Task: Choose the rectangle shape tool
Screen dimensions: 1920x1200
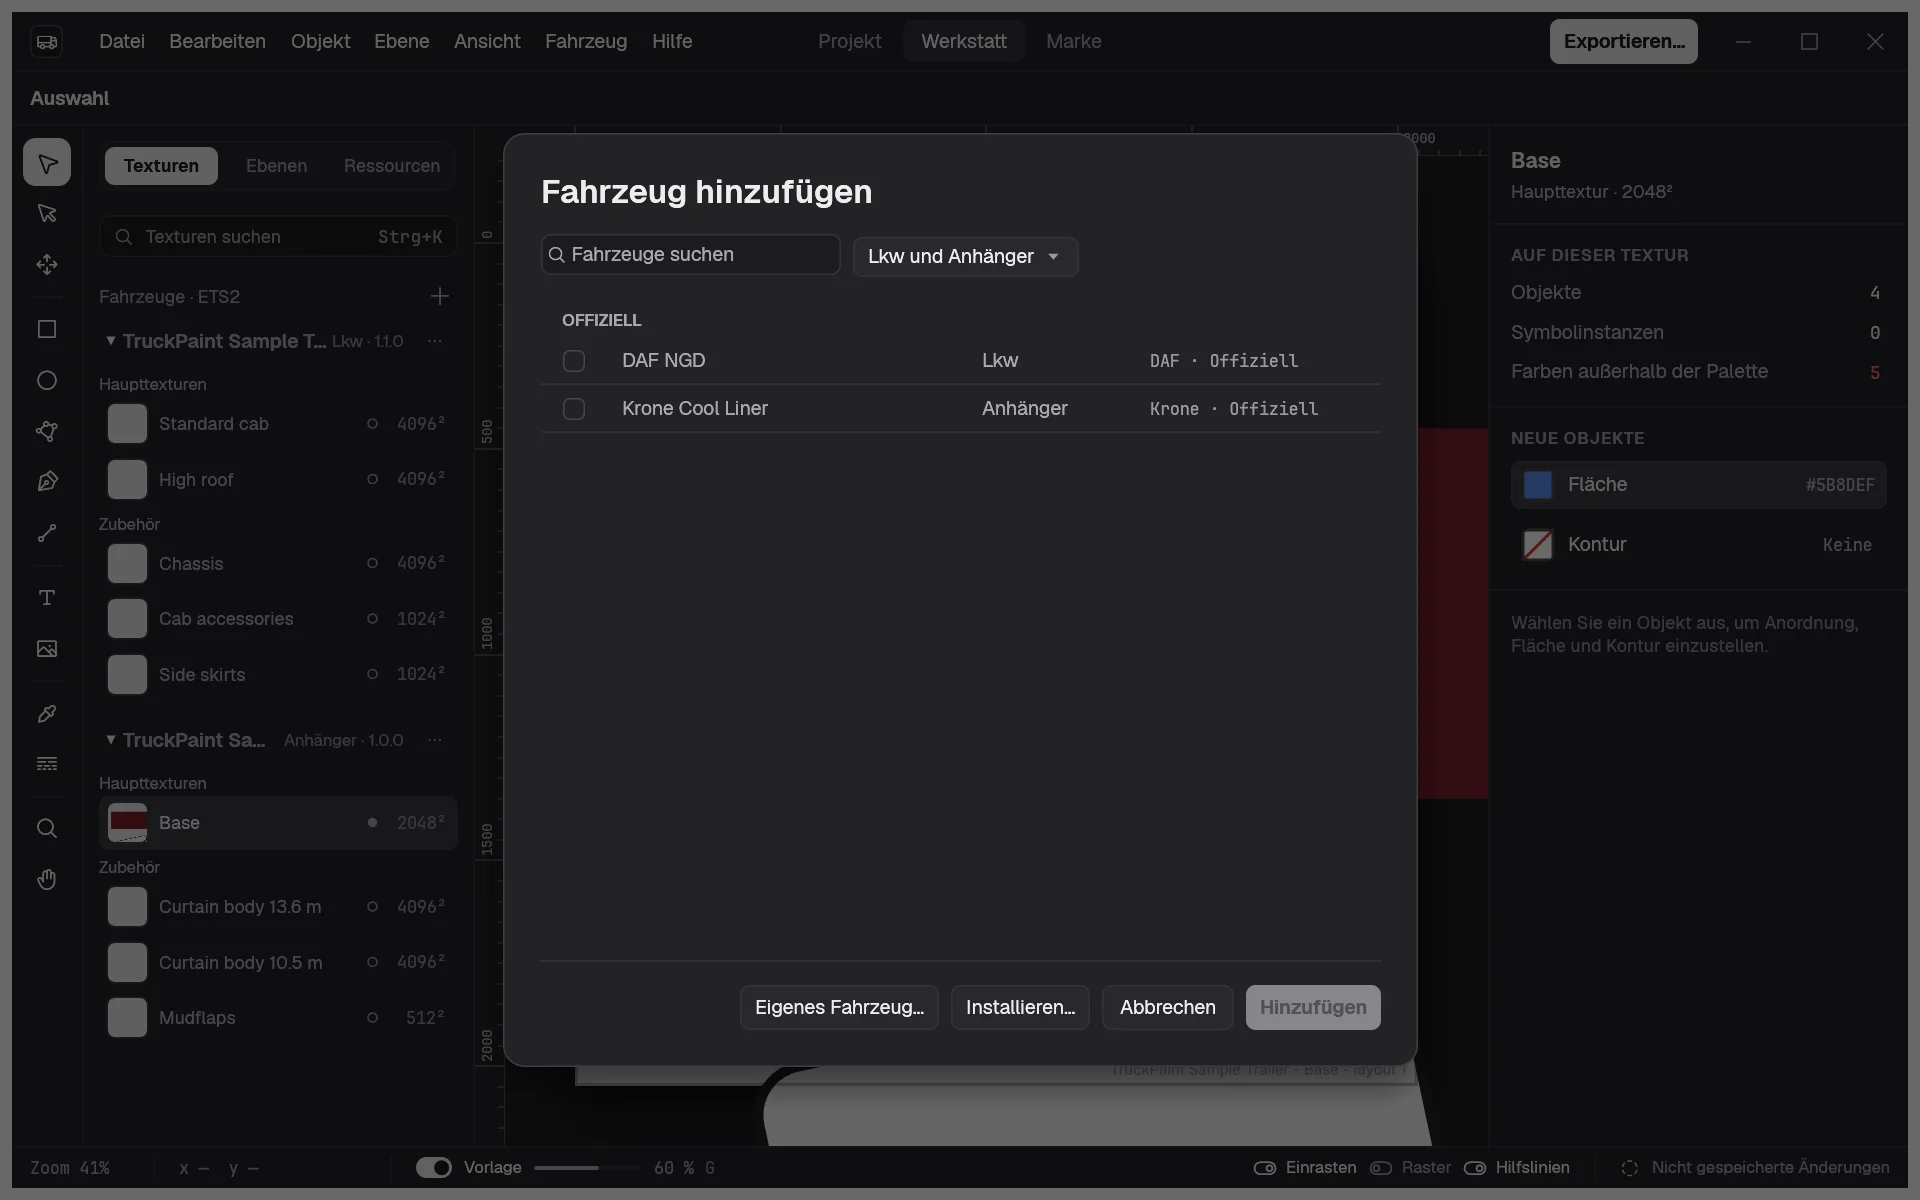Action: (47, 330)
